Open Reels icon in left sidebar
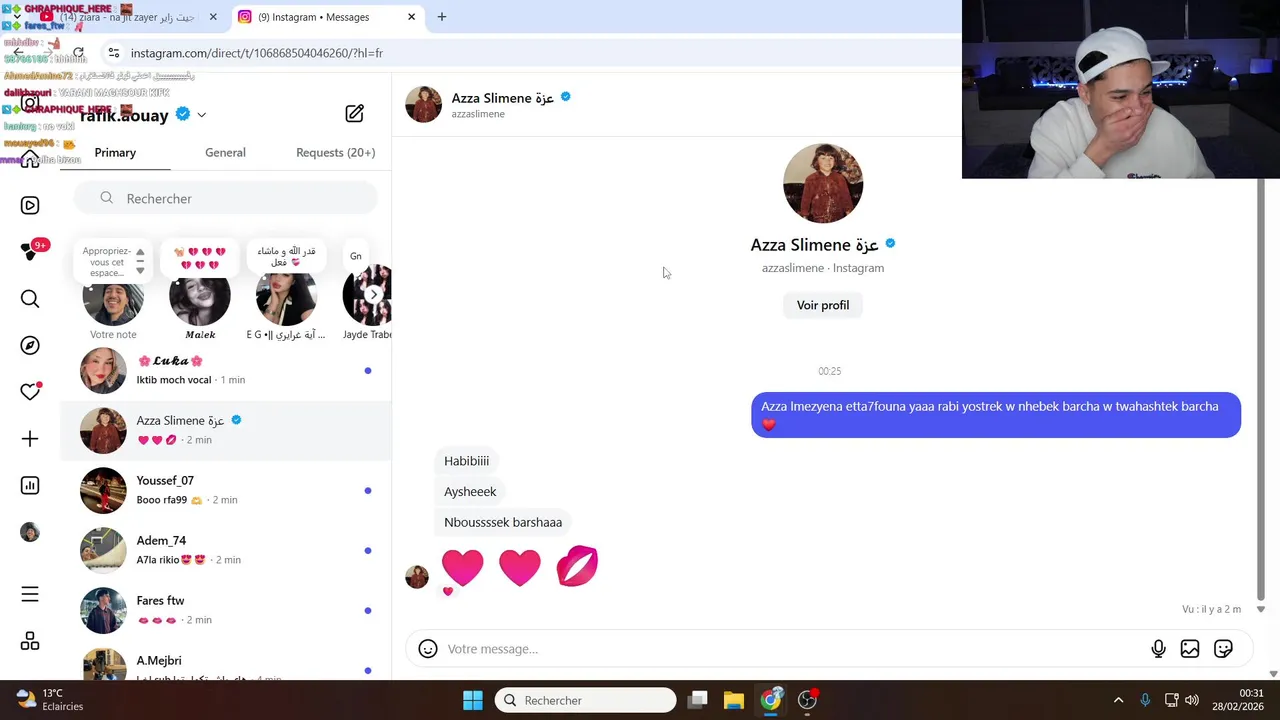This screenshot has width=1280, height=720. click(x=30, y=205)
